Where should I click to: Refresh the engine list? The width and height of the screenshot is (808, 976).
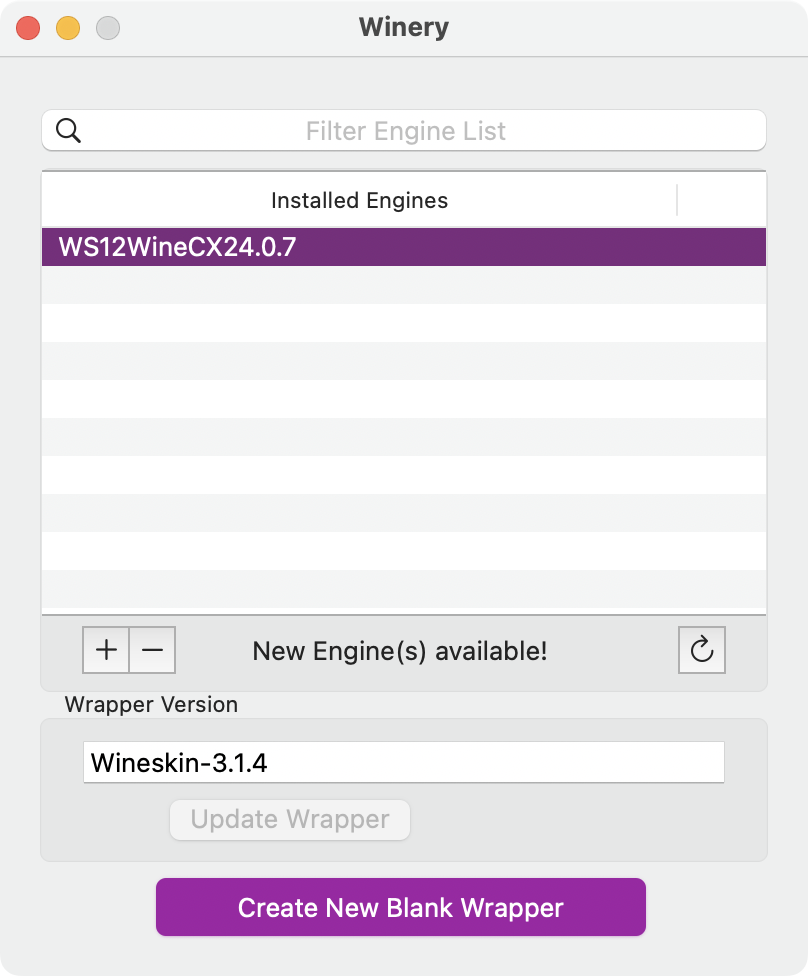click(701, 651)
